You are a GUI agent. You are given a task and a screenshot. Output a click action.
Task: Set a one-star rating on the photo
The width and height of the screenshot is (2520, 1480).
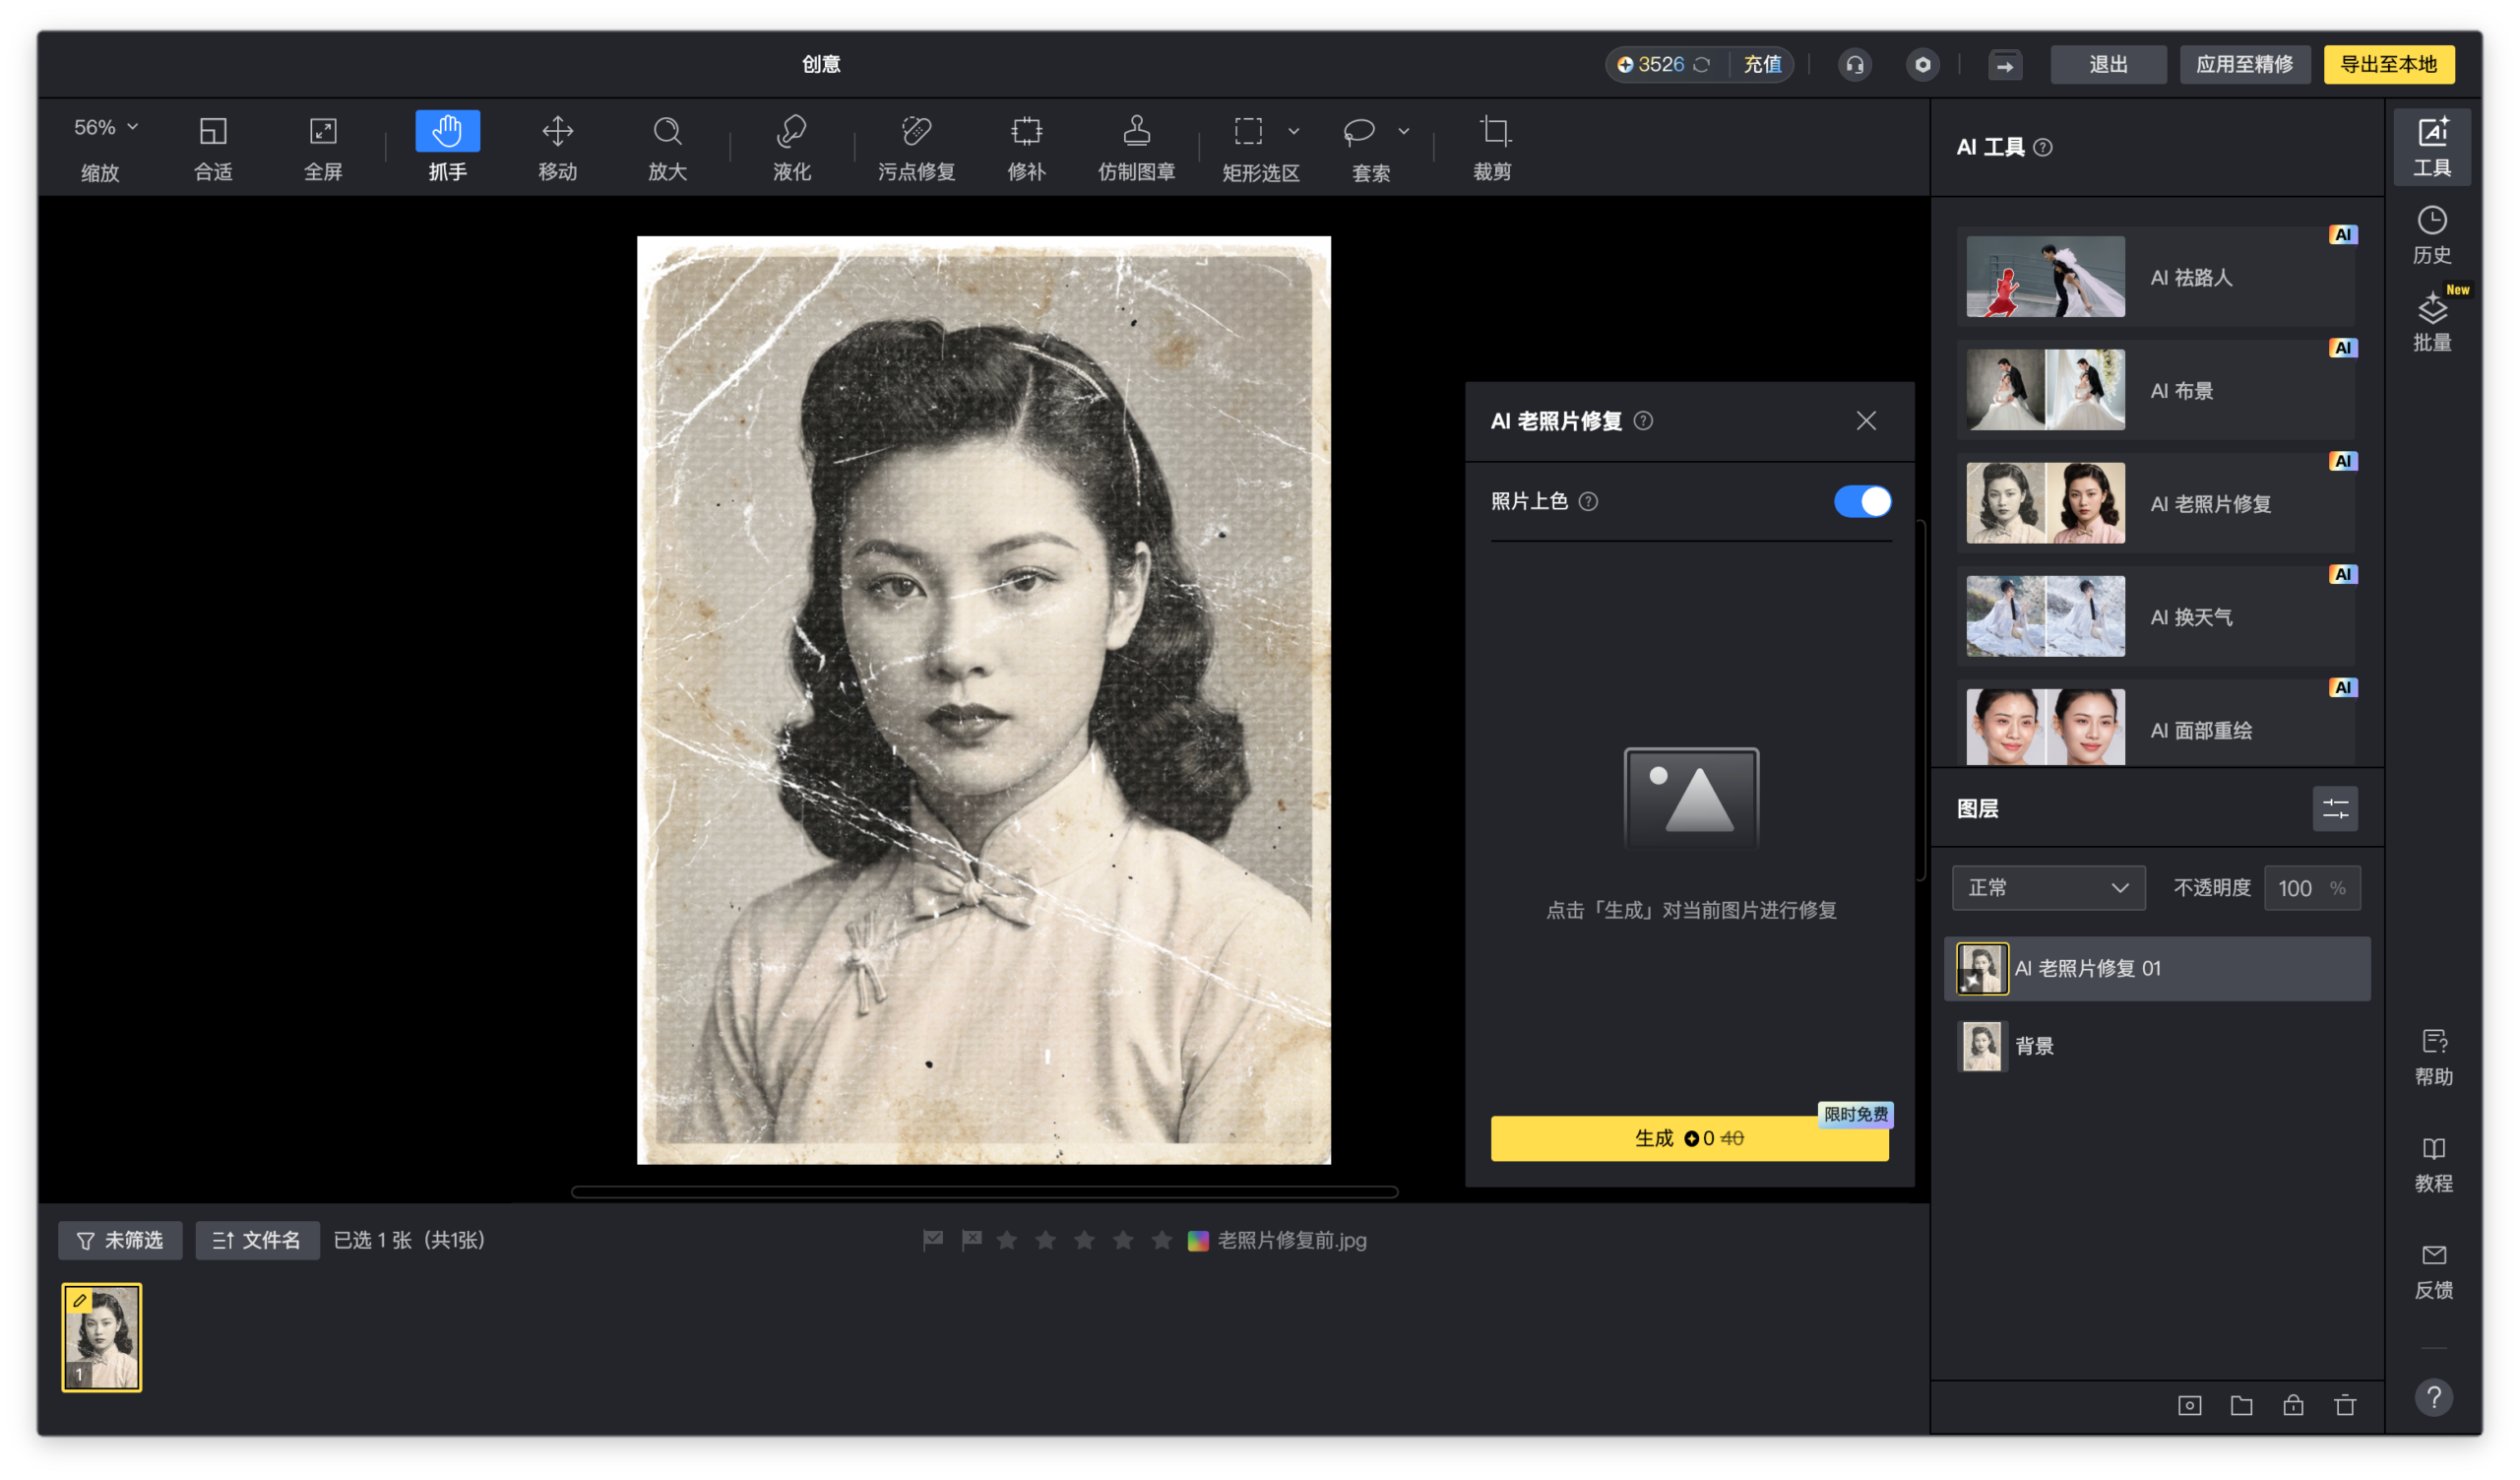click(x=1006, y=1241)
